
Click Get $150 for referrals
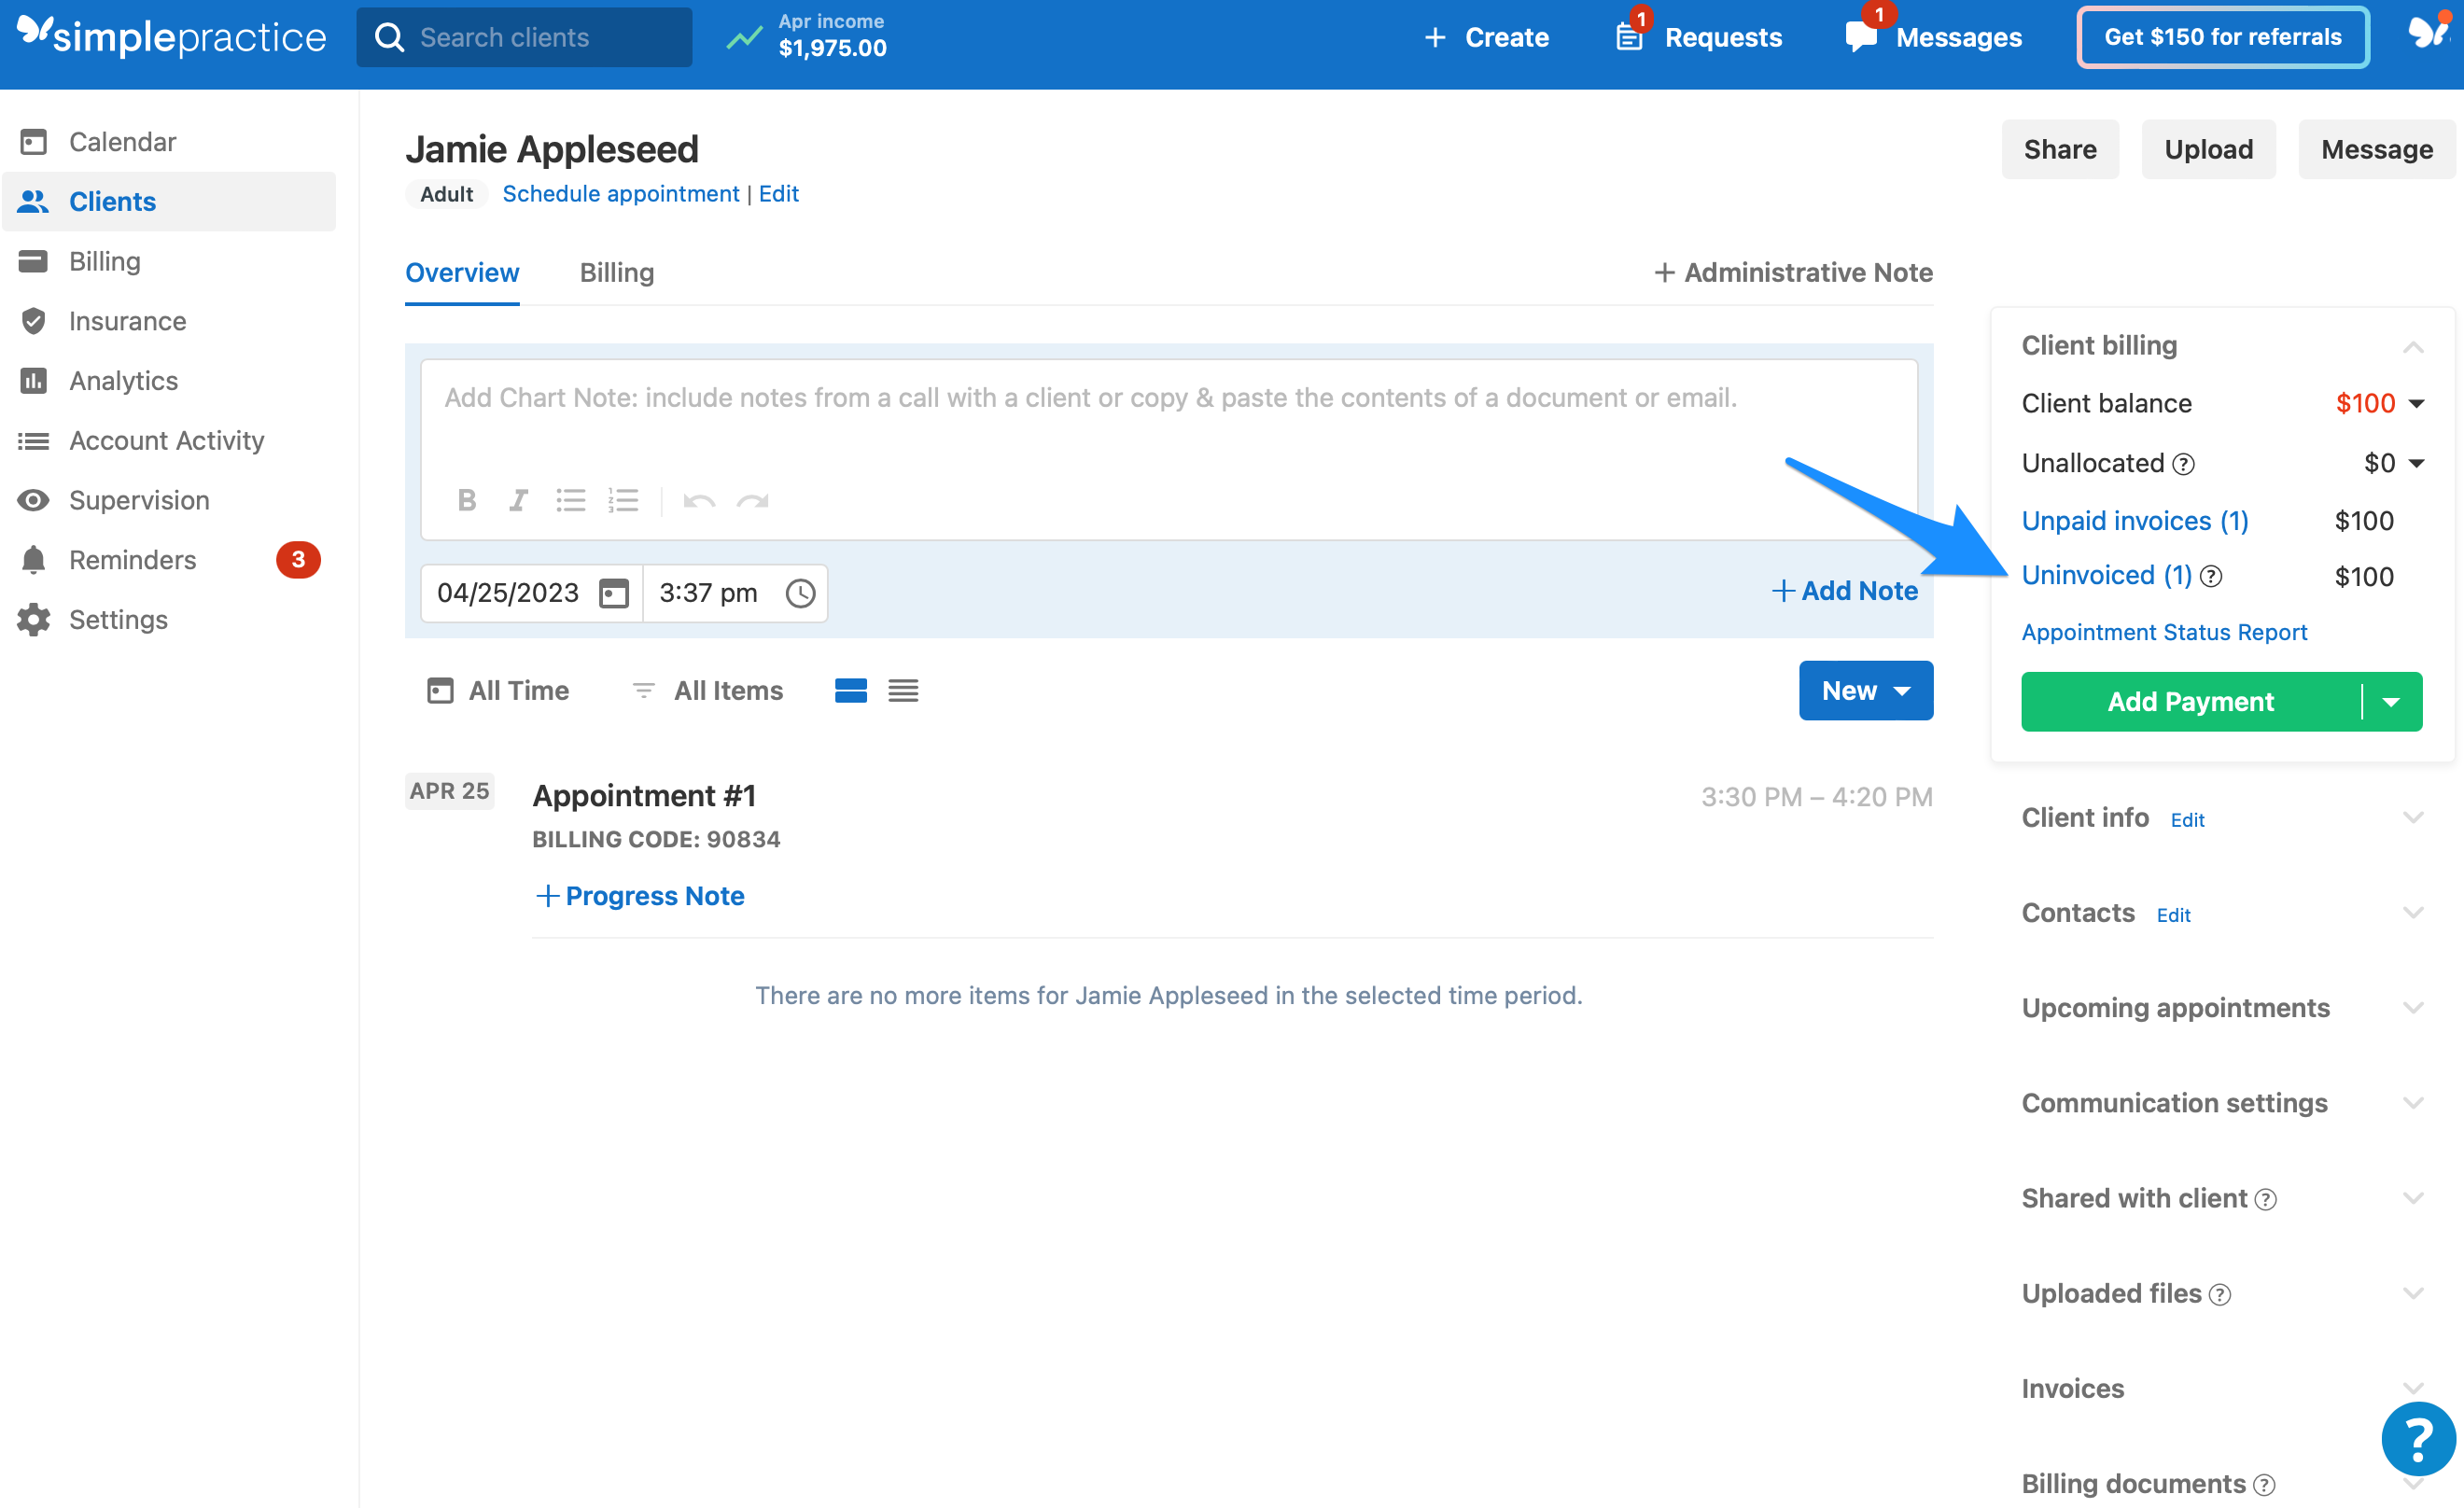click(2222, 37)
